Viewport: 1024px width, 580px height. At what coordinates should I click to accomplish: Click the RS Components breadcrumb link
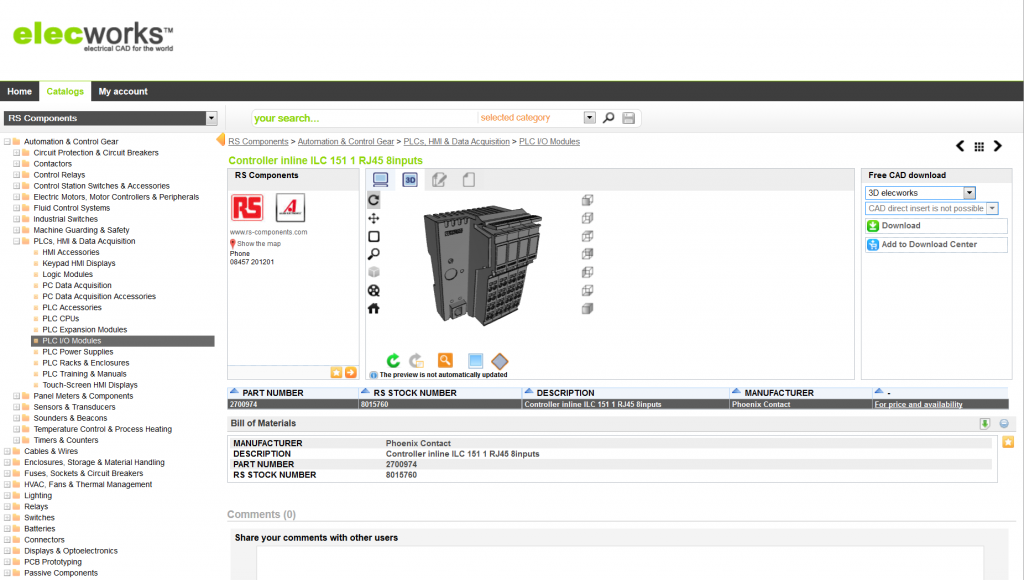258,142
